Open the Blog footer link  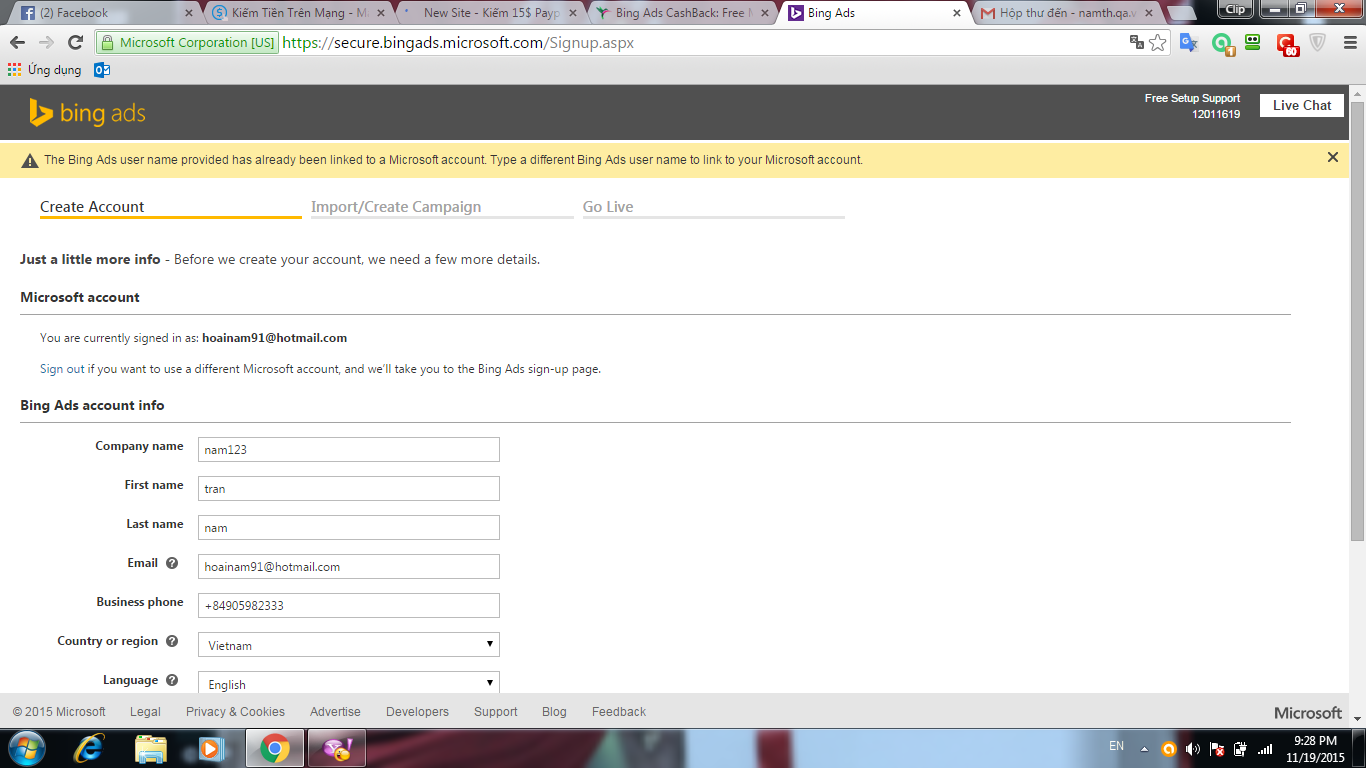click(554, 712)
